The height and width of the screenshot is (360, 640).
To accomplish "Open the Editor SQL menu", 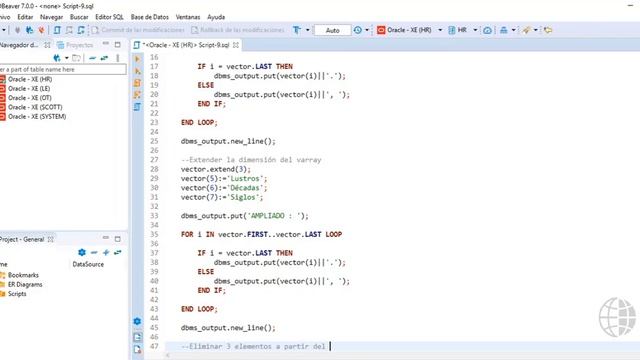I will (109, 17).
